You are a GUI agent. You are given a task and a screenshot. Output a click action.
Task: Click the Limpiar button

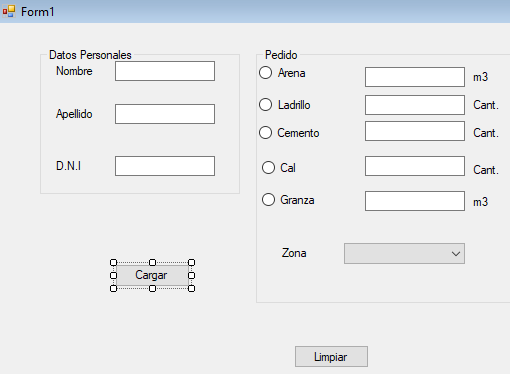pos(331,357)
